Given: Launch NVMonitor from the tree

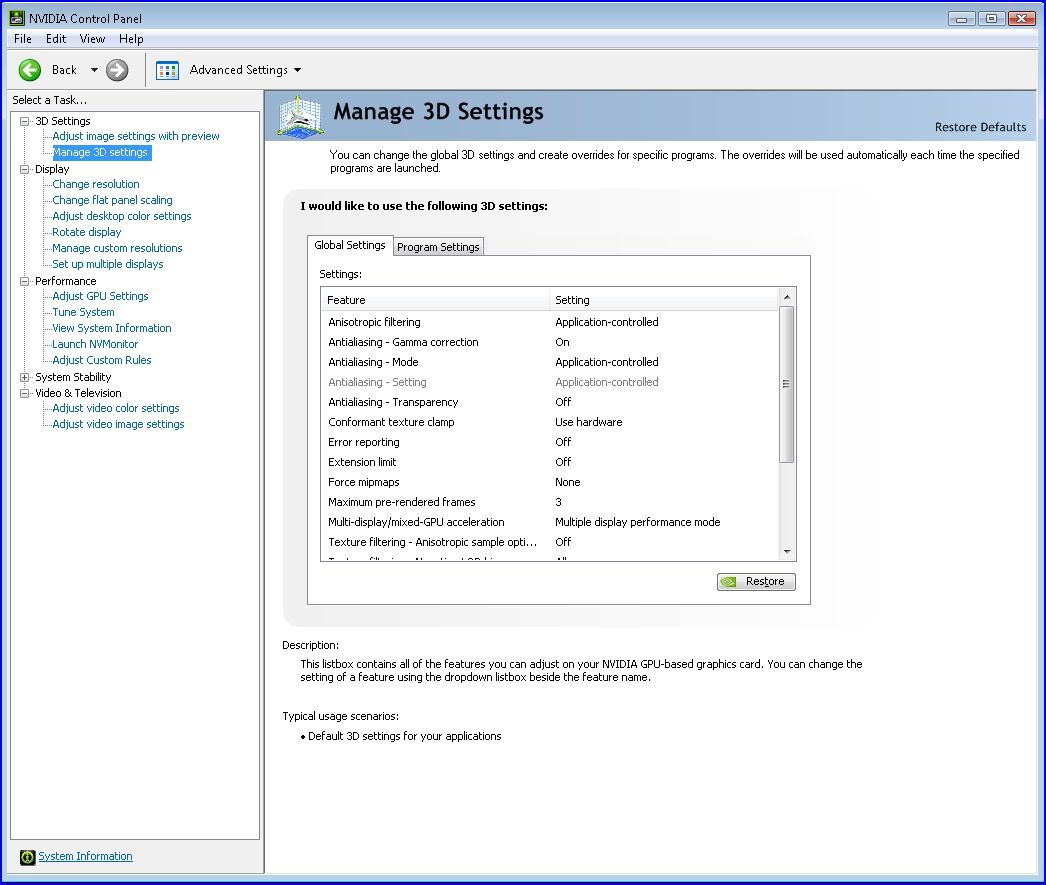Looking at the screenshot, I should click(95, 344).
